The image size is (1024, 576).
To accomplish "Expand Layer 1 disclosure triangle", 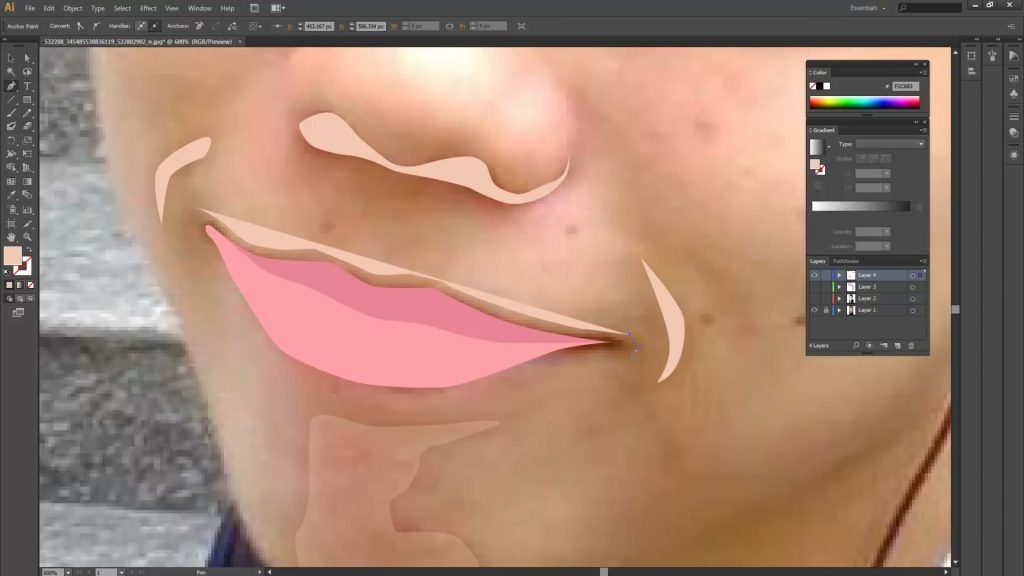I will pyautogui.click(x=839, y=310).
